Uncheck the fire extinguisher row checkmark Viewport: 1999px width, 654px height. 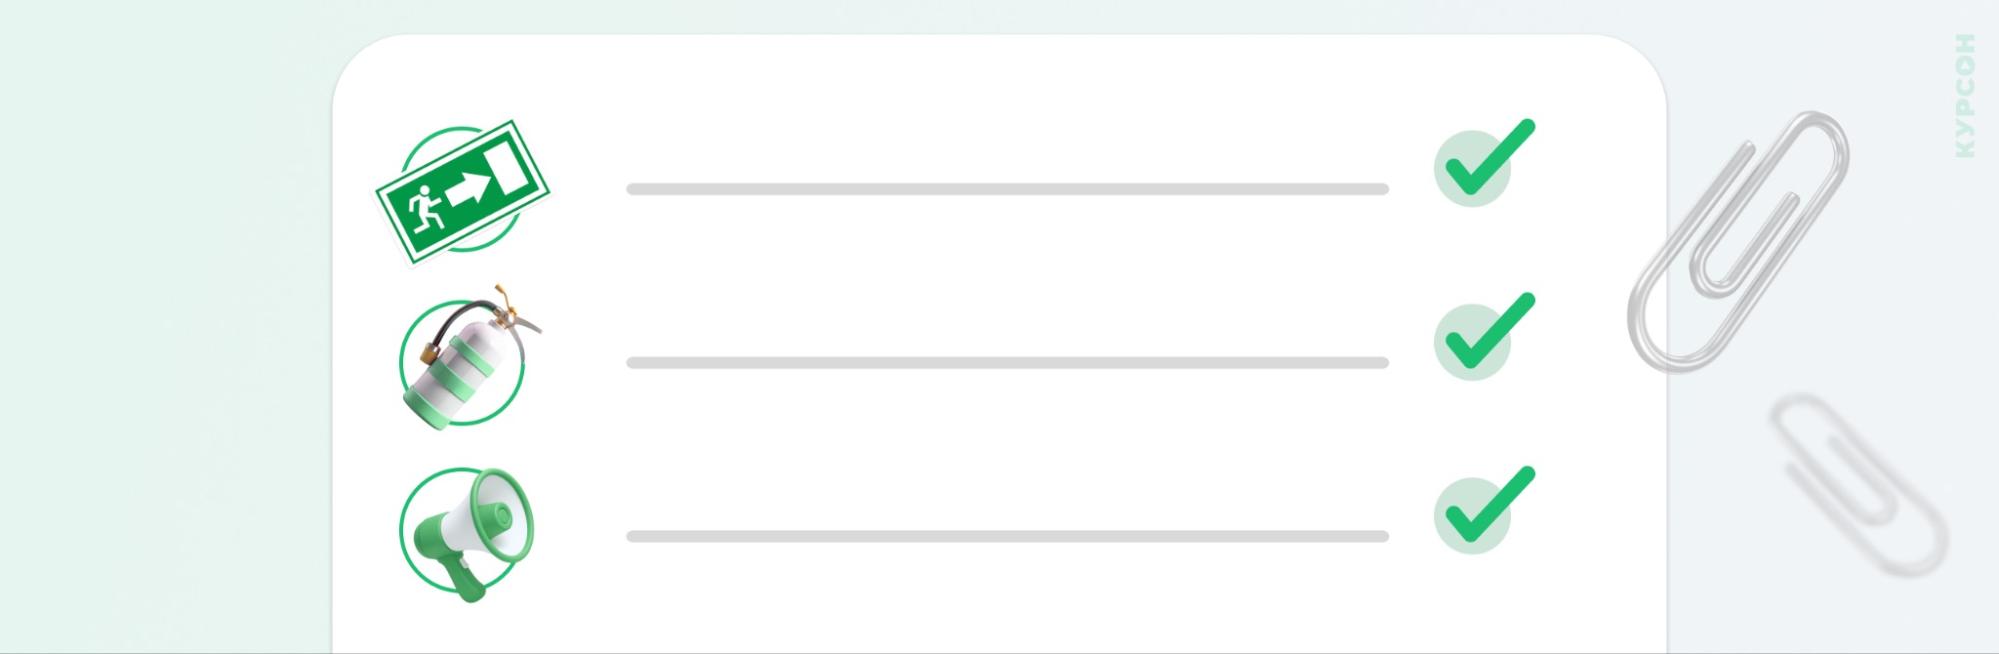[1482, 335]
